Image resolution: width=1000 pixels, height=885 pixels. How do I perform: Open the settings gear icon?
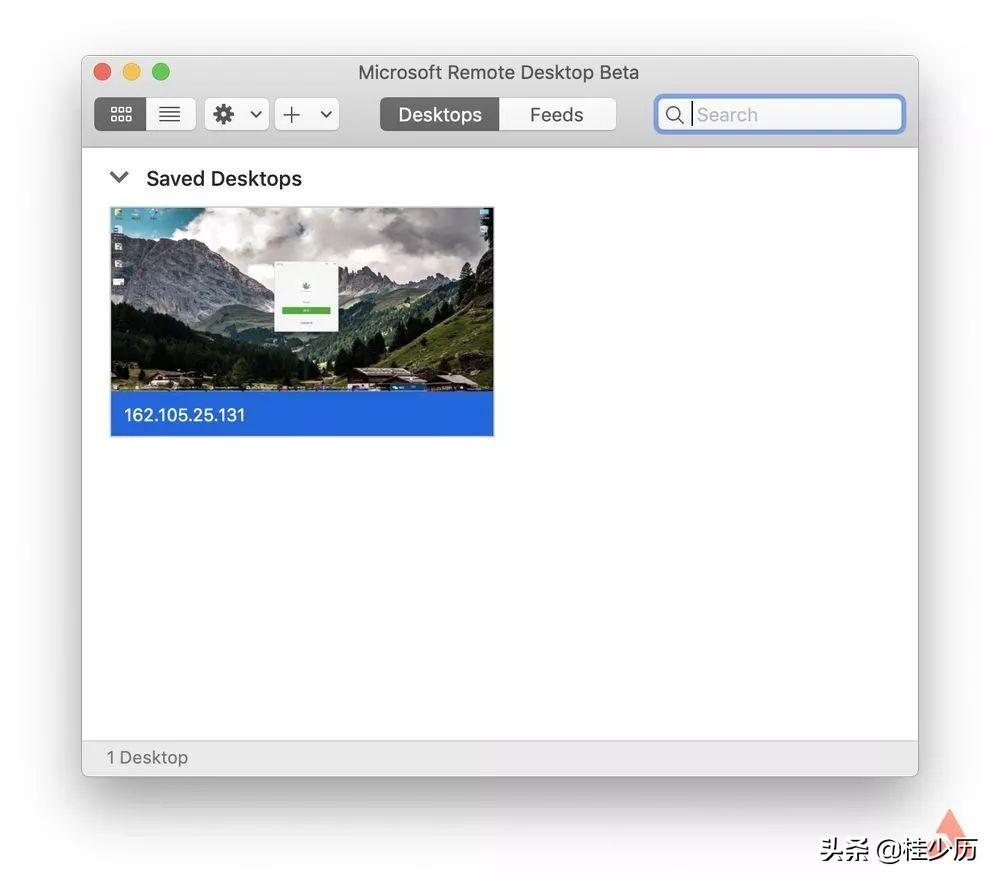coord(222,112)
